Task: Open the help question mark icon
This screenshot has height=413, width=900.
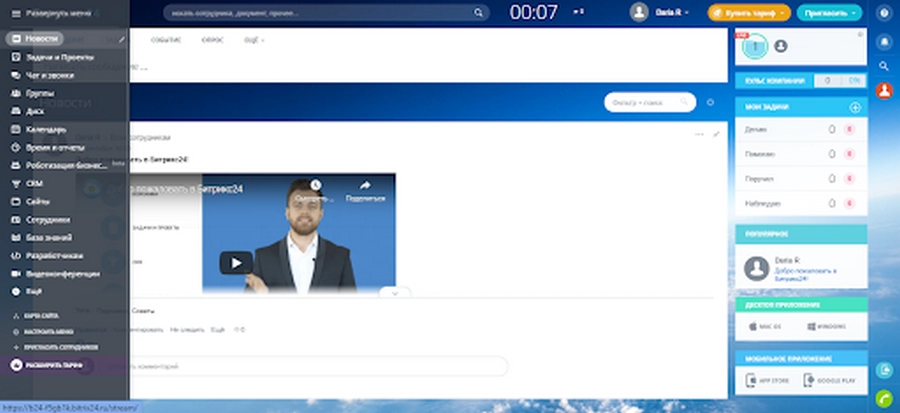Action: pos(884,13)
